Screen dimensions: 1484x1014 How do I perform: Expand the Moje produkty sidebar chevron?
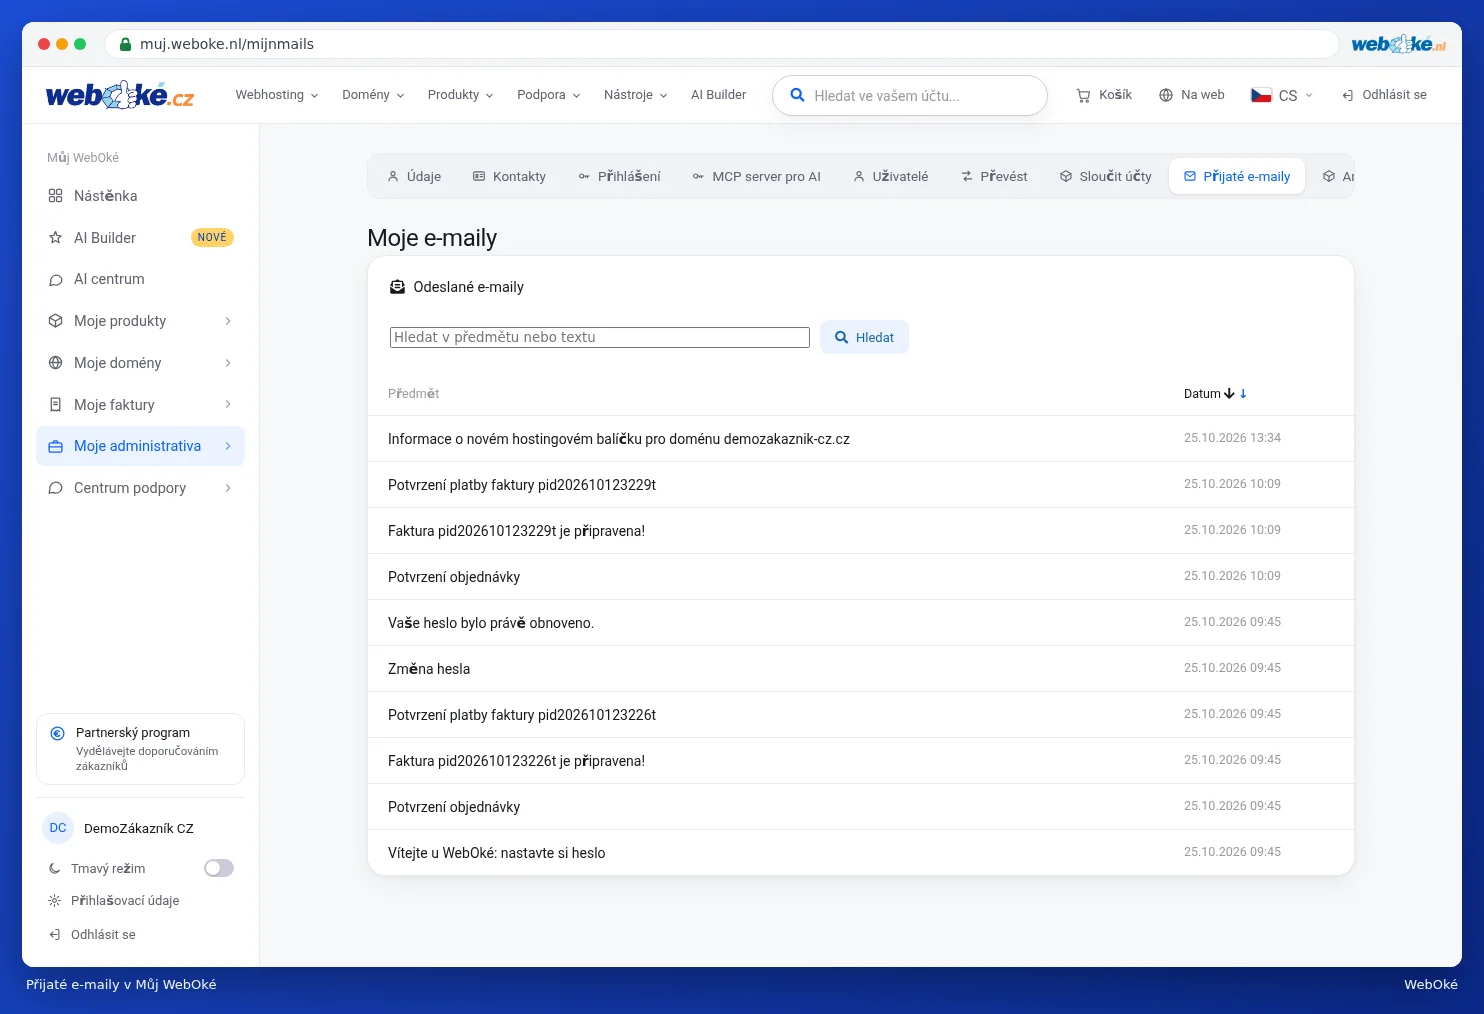click(228, 321)
